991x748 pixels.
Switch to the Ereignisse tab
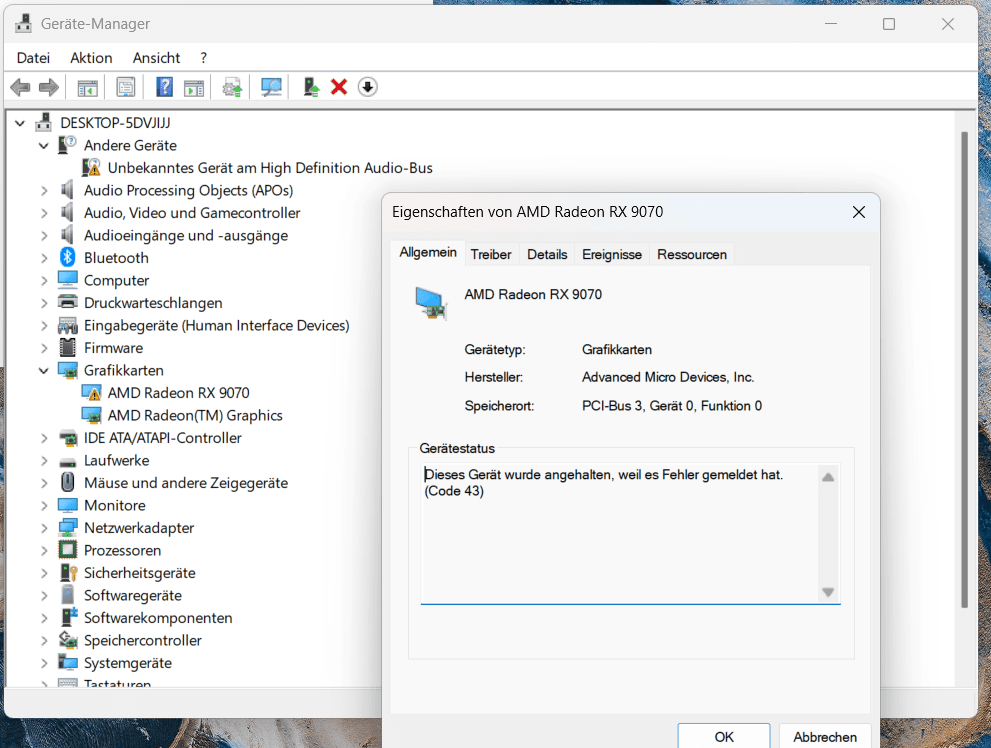[612, 254]
